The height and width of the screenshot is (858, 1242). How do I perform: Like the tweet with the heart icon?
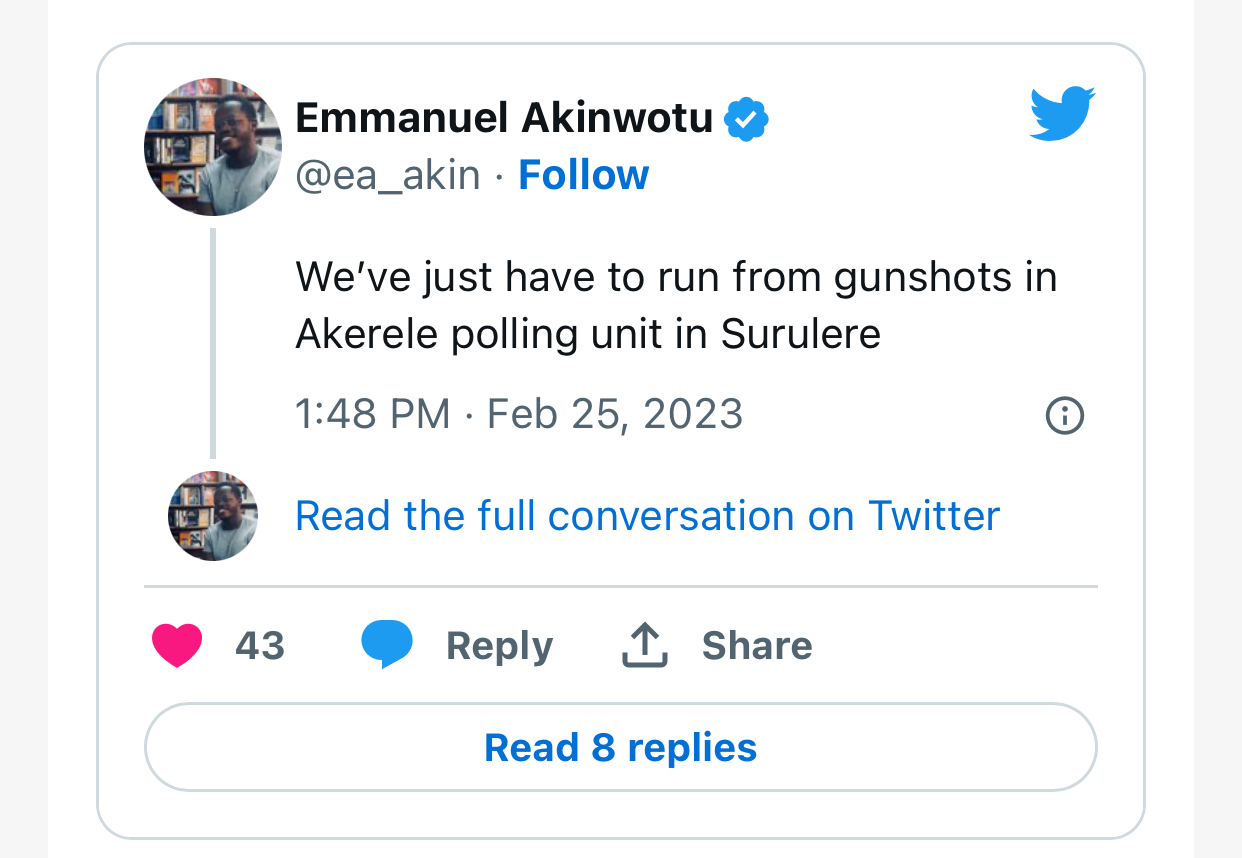pos(177,645)
